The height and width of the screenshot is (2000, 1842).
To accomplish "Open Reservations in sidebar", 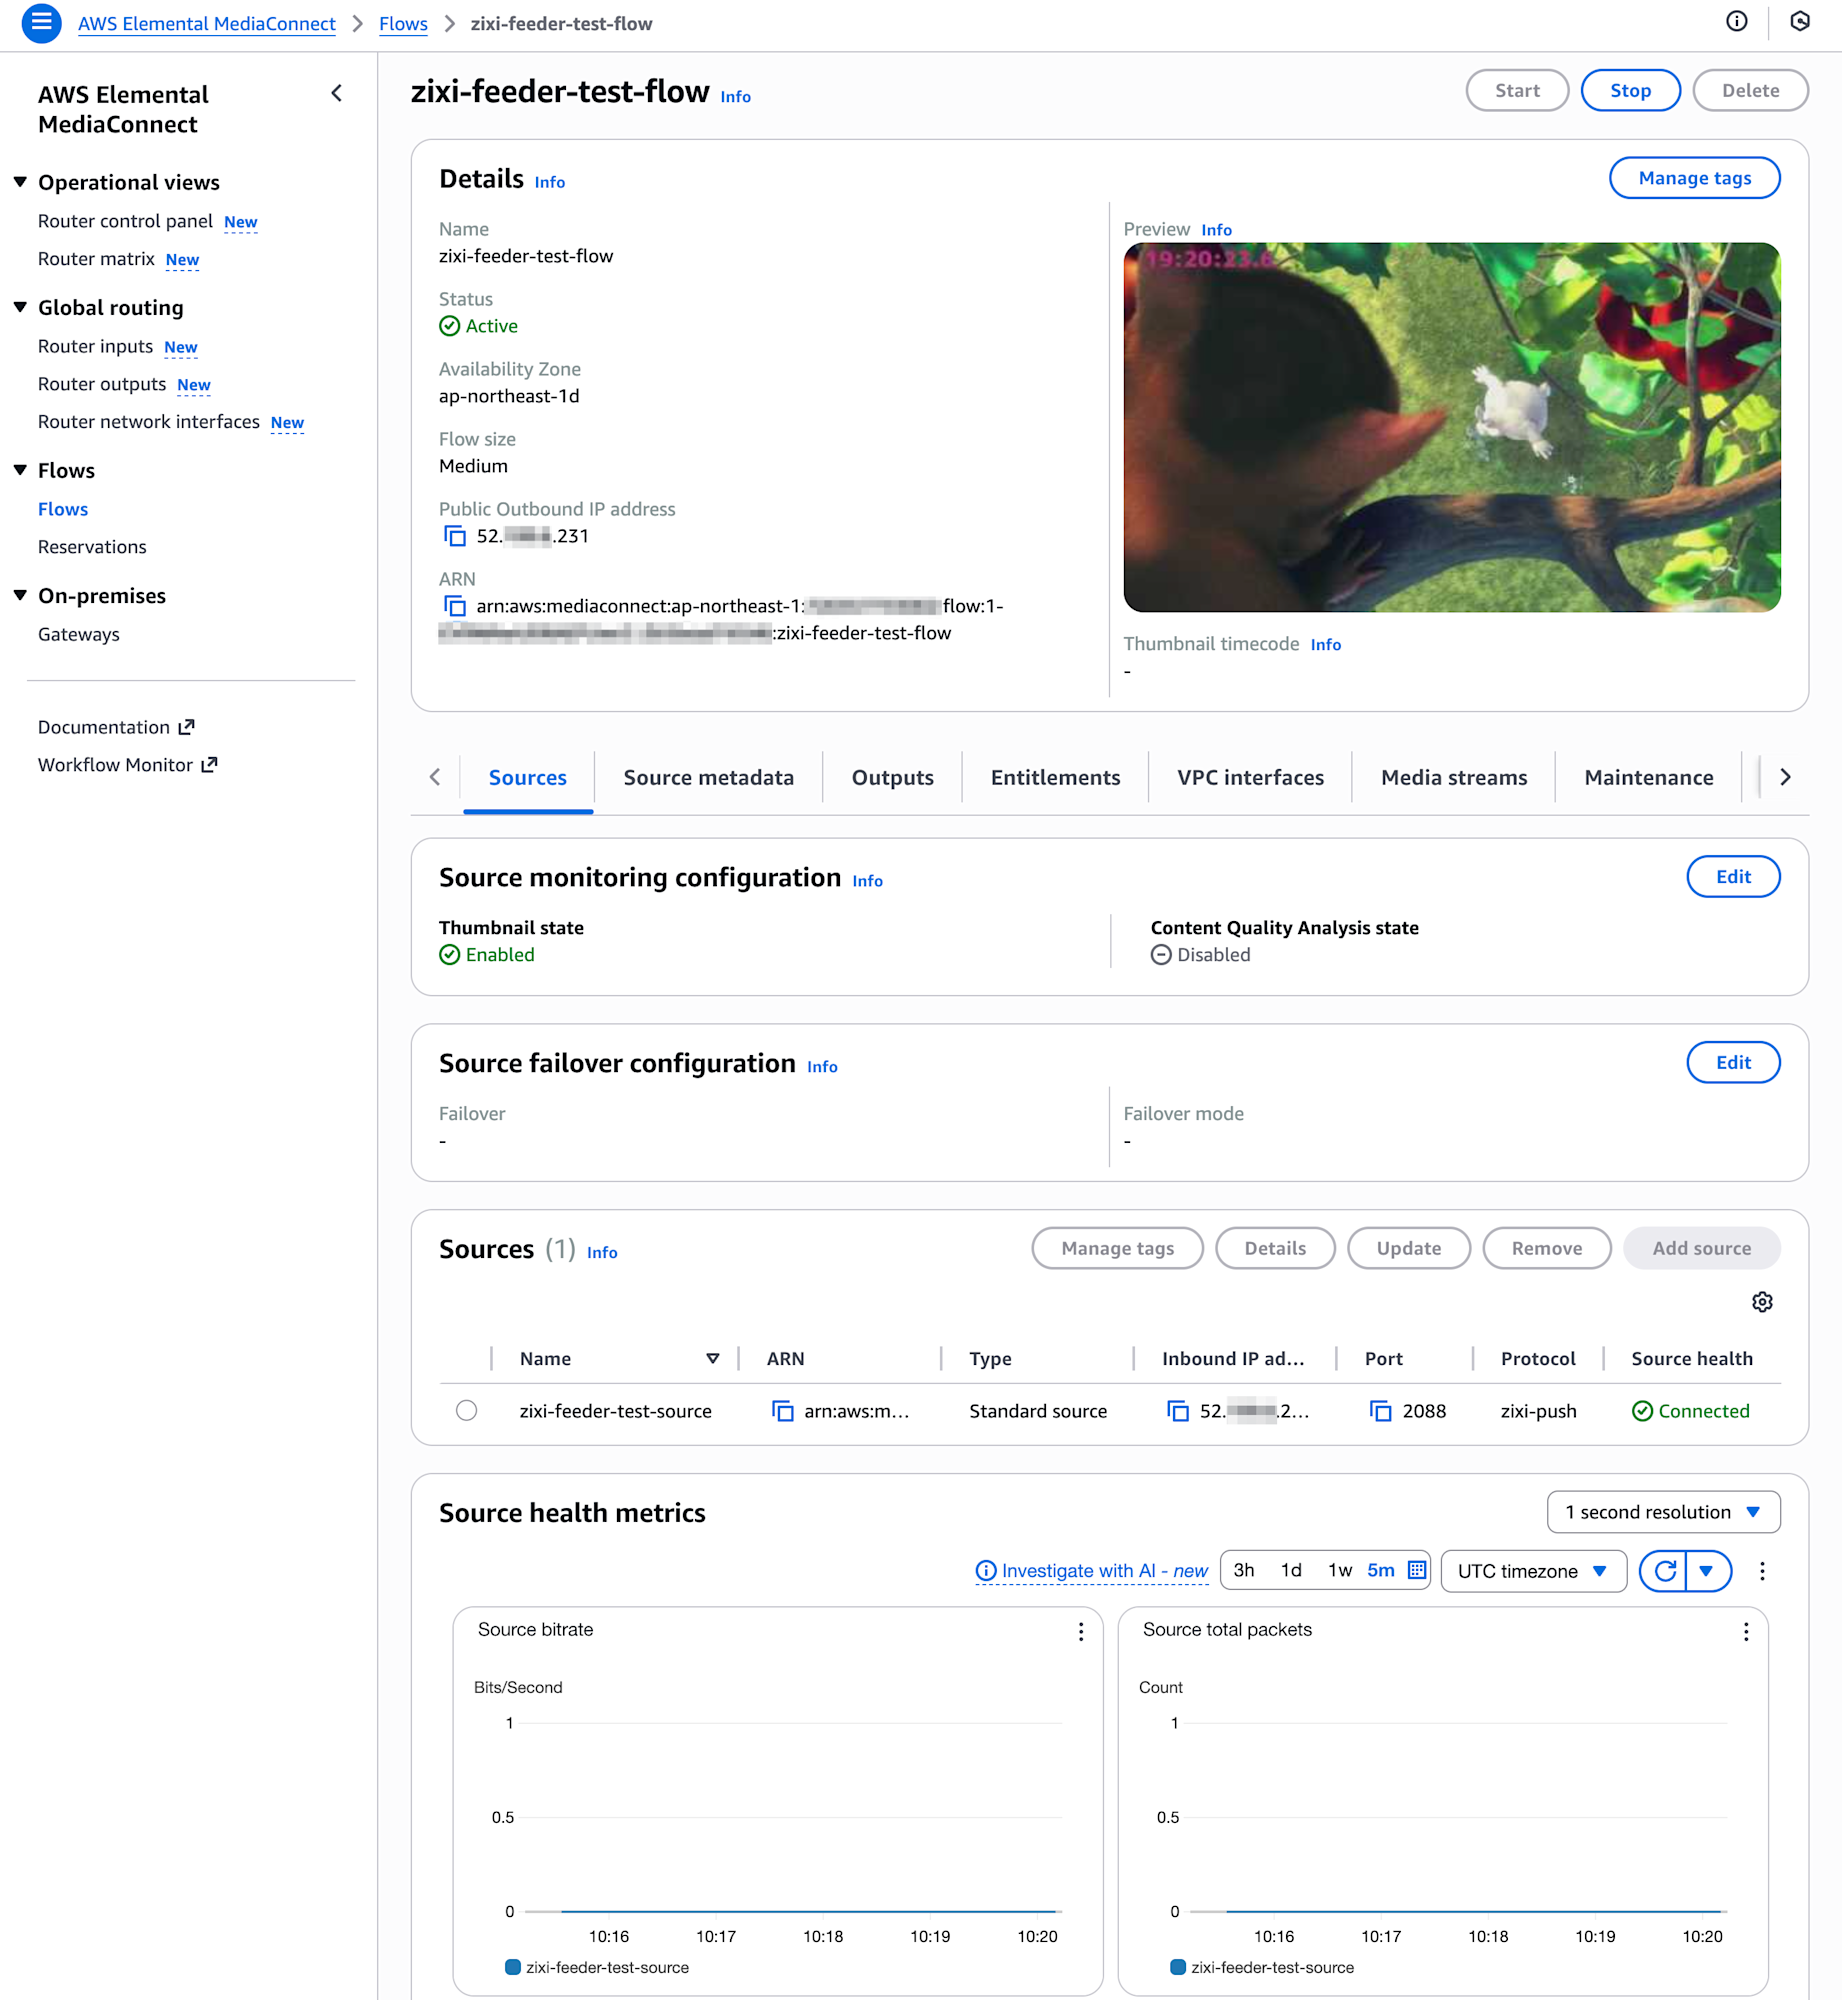I will coord(92,547).
